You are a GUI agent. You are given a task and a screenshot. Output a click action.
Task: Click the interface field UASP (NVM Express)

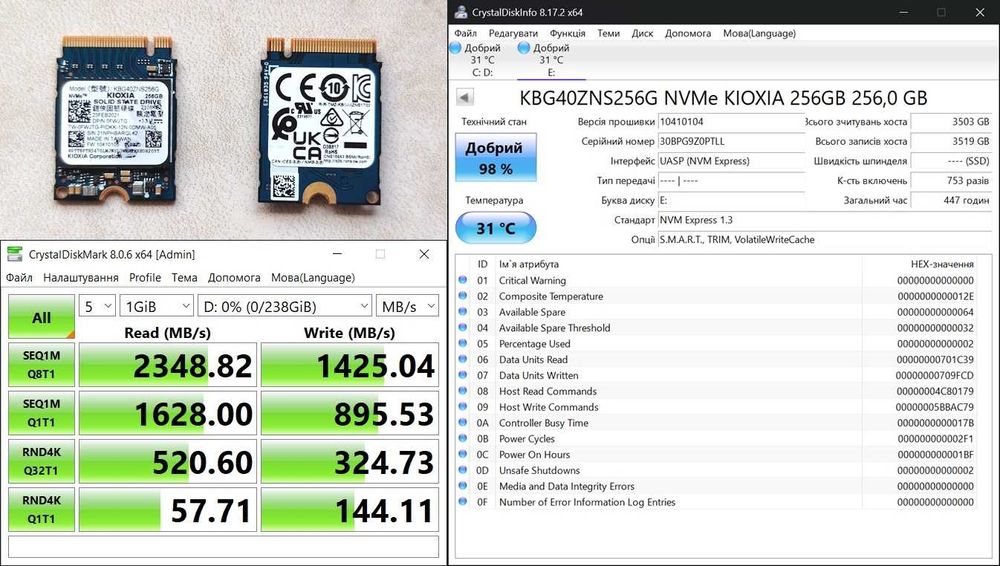(x=731, y=161)
